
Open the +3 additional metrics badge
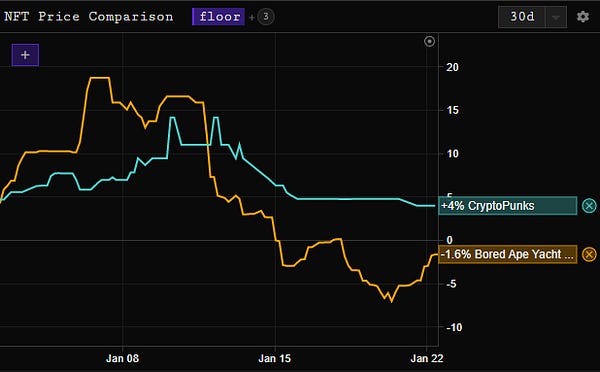coord(266,17)
